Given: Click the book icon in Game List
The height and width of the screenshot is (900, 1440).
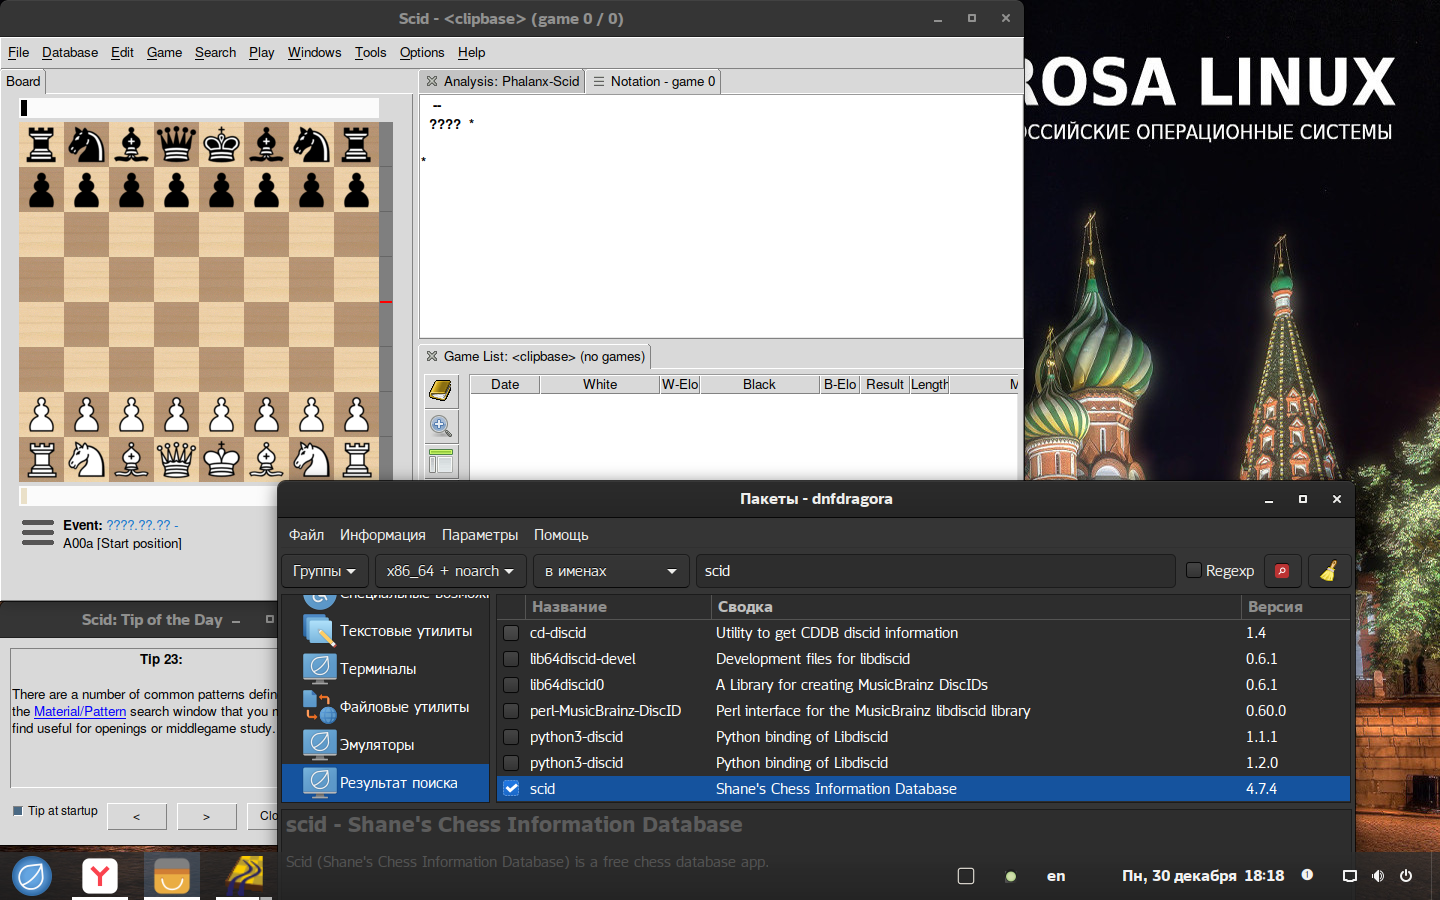Looking at the screenshot, I should [441, 390].
